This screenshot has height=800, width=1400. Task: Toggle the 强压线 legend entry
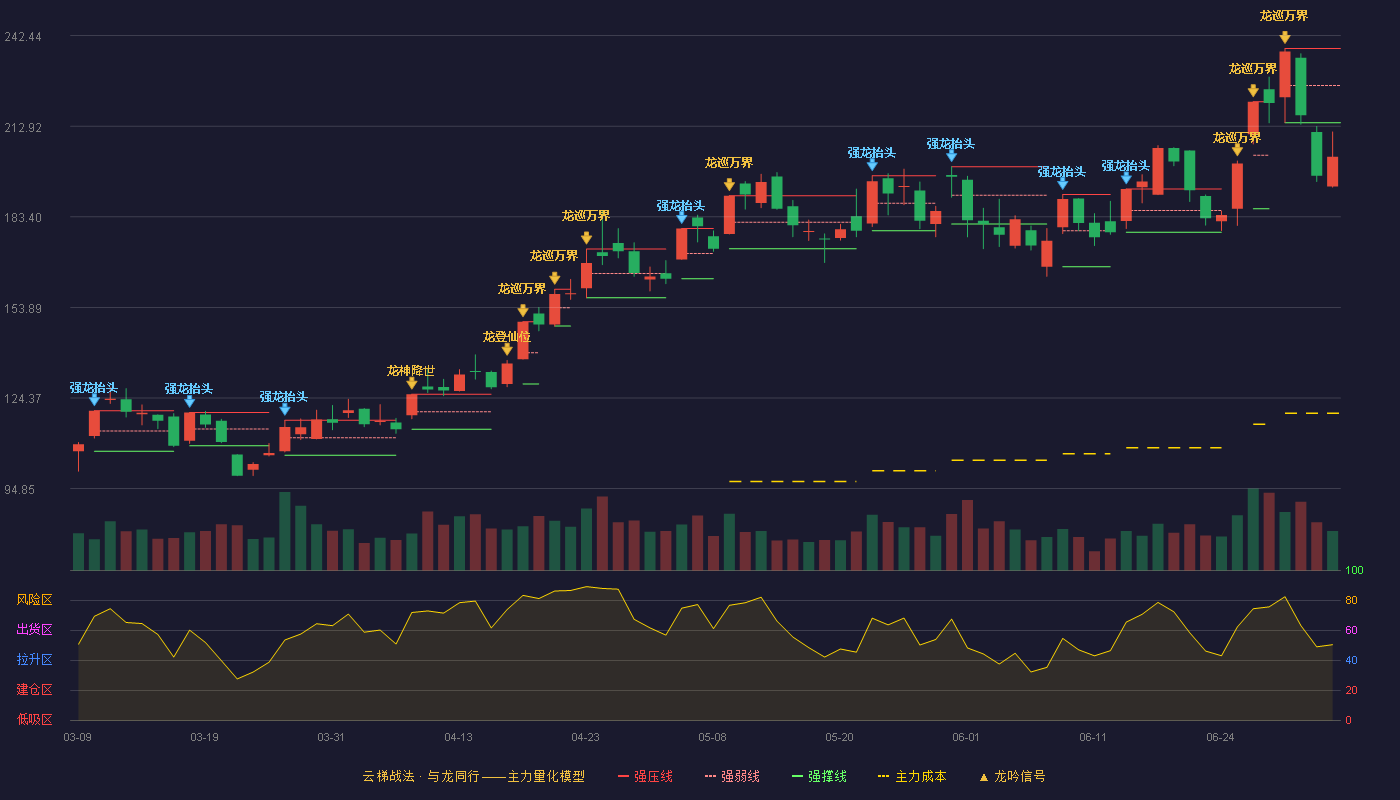tap(645, 776)
